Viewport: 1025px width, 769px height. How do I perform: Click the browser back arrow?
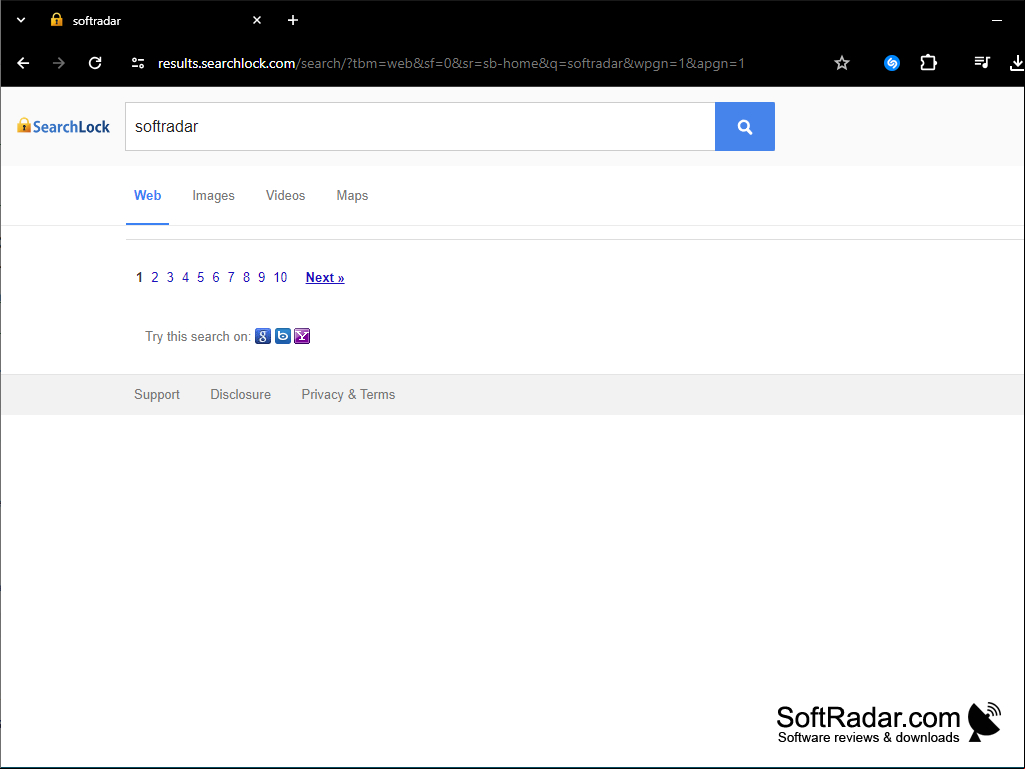coord(23,63)
